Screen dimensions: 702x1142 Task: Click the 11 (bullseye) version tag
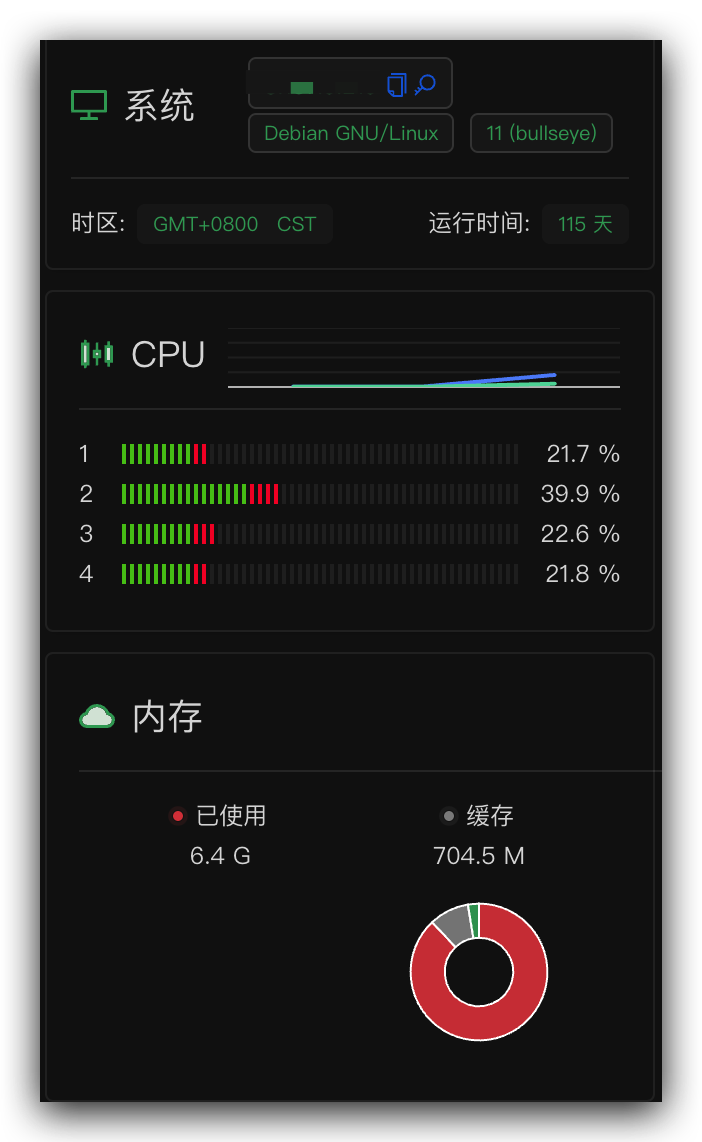pyautogui.click(x=541, y=133)
